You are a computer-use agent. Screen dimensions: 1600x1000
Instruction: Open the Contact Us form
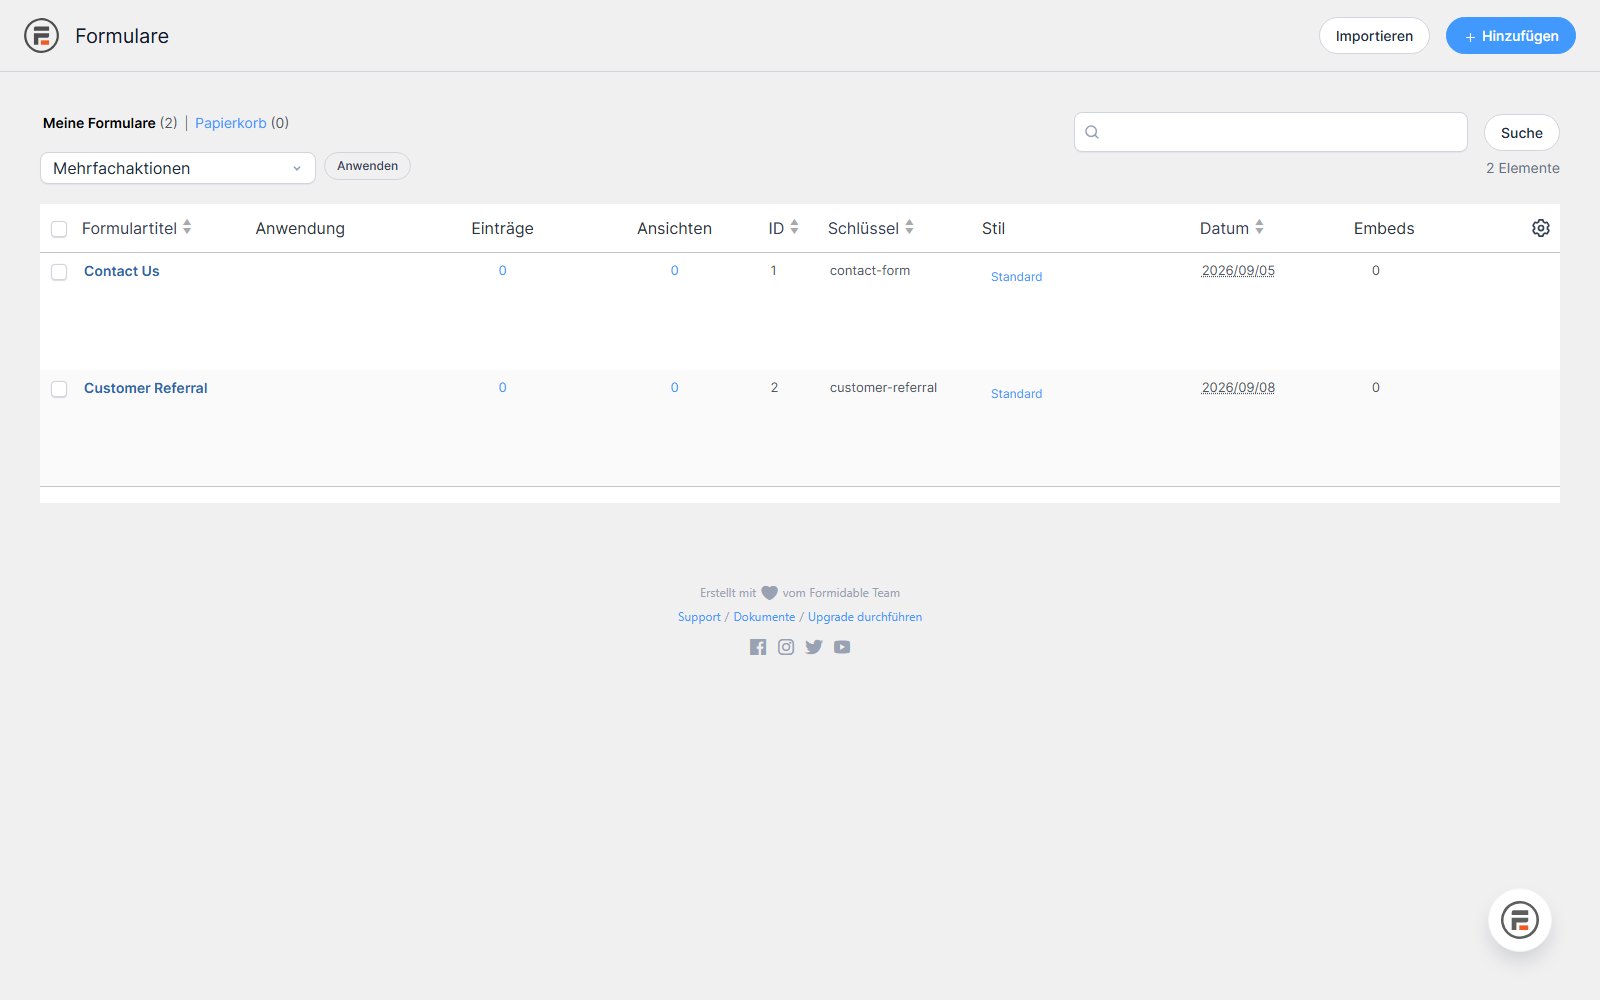122,271
